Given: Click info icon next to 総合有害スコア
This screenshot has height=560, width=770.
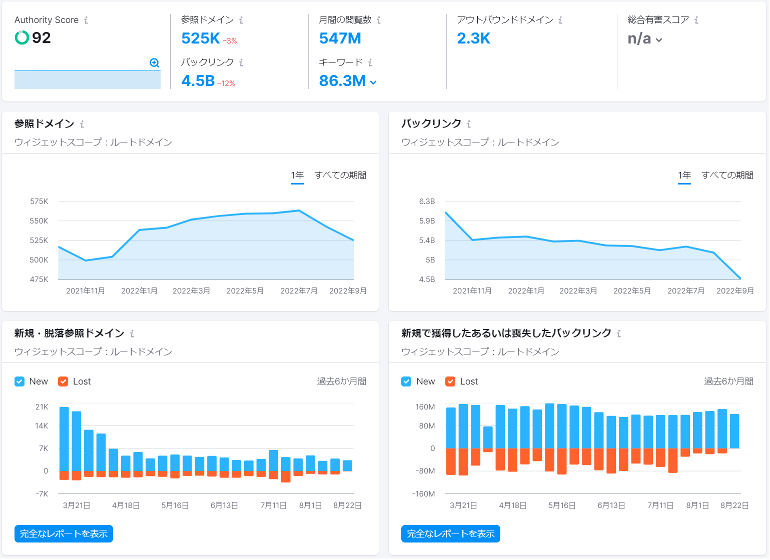Looking at the screenshot, I should (x=696, y=20).
